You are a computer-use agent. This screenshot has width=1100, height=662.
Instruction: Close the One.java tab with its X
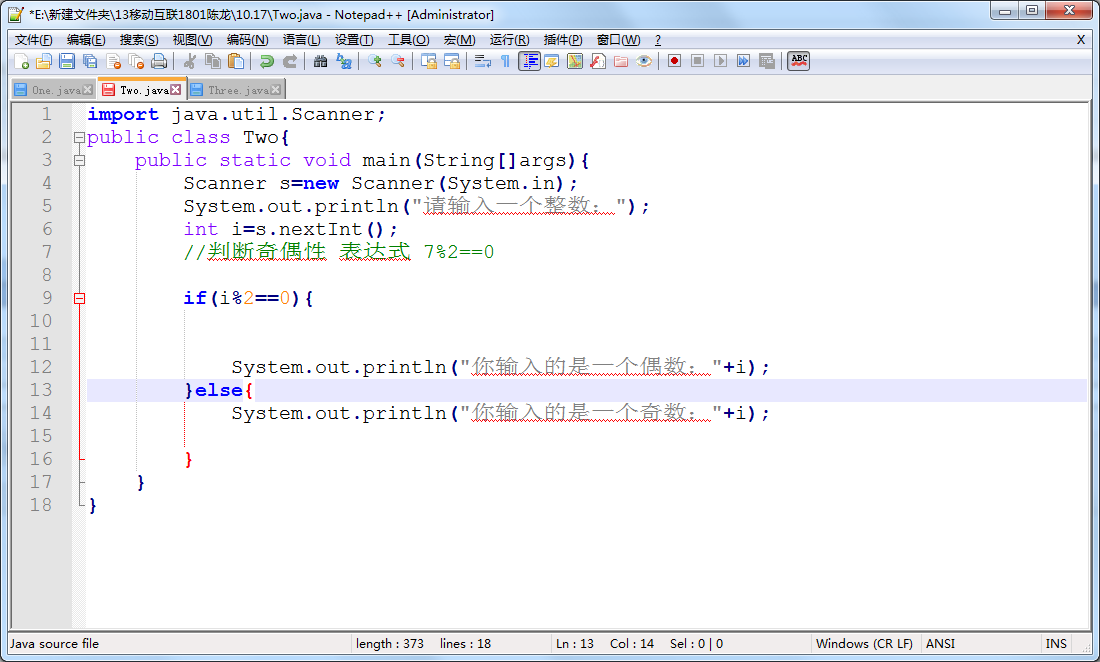(88, 90)
